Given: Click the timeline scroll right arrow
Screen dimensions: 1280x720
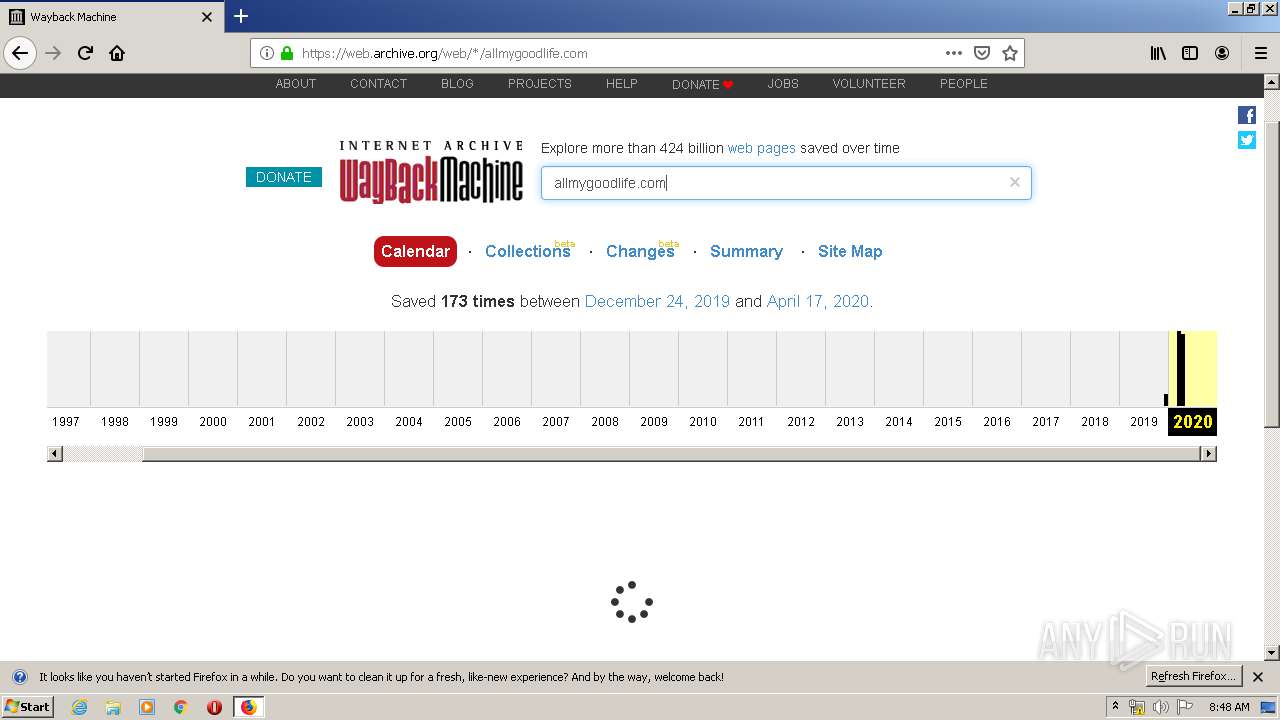Looking at the screenshot, I should [1208, 454].
